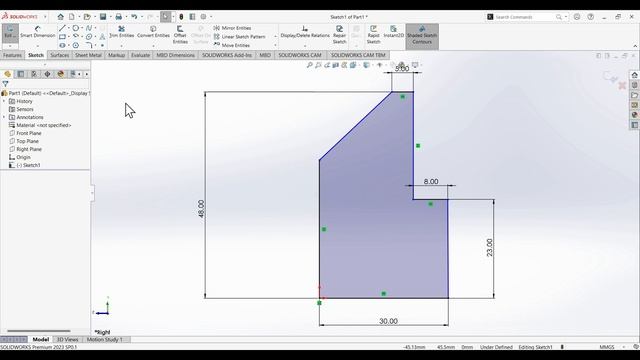Open Motion Study 1 bottom tab
Viewport: 640px width, 360px height.
(104, 340)
